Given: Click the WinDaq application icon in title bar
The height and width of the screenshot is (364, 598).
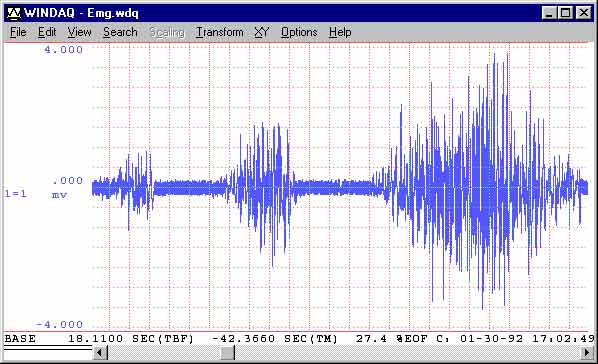Looking at the screenshot, I should pos(14,13).
